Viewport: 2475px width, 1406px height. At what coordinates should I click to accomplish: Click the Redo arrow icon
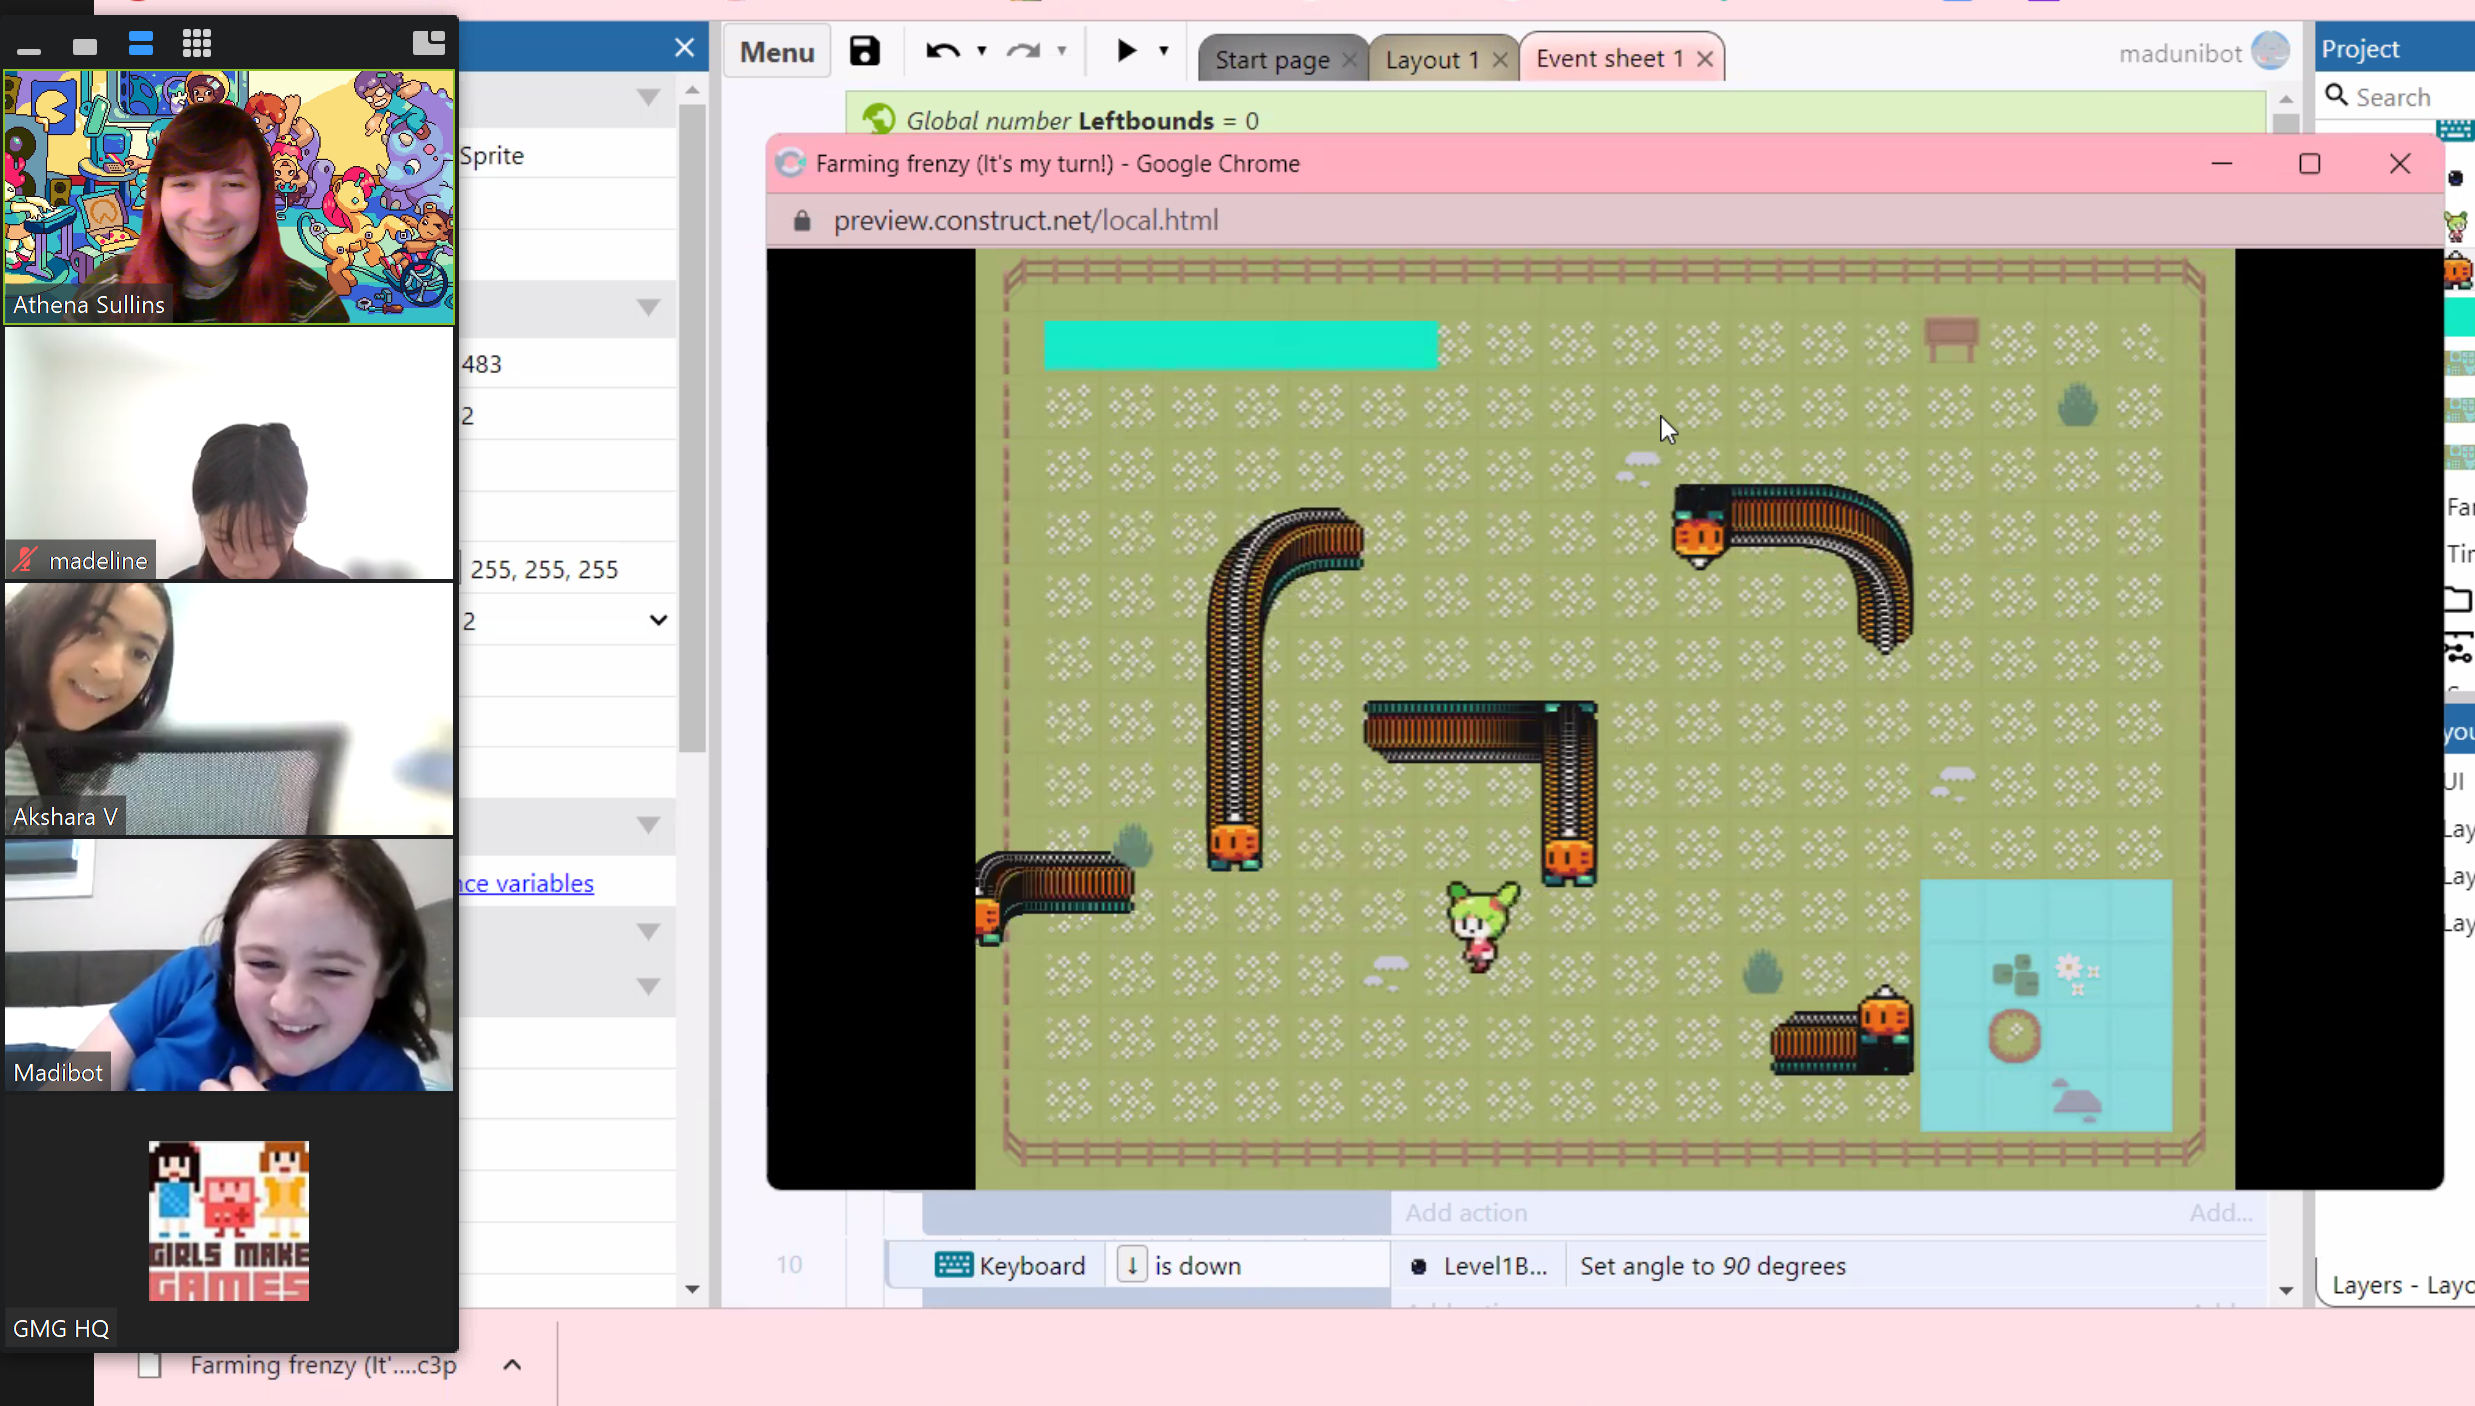[x=1023, y=51]
